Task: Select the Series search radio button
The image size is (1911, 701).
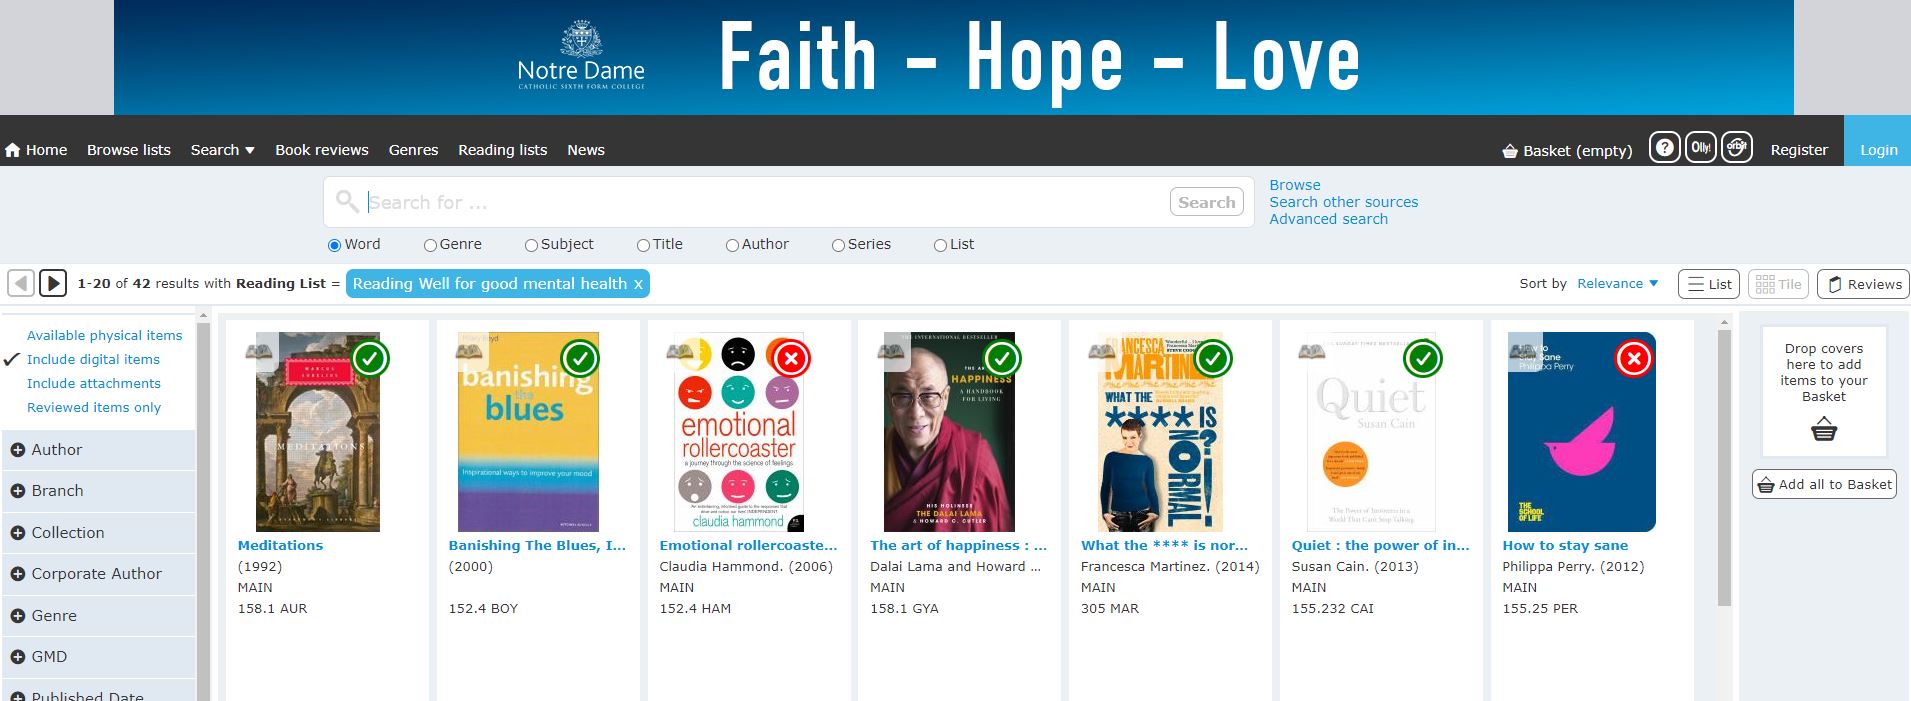Action: 839,245
